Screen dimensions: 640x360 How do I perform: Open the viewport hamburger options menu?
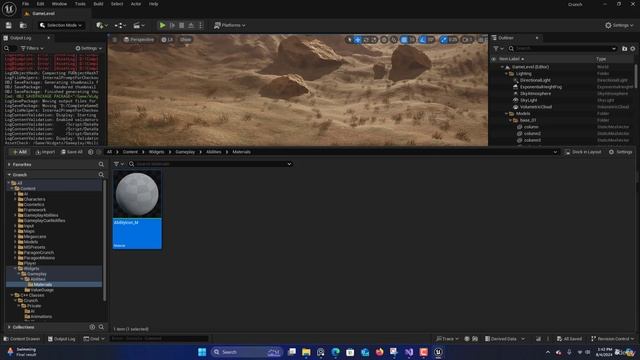[x=115, y=40]
